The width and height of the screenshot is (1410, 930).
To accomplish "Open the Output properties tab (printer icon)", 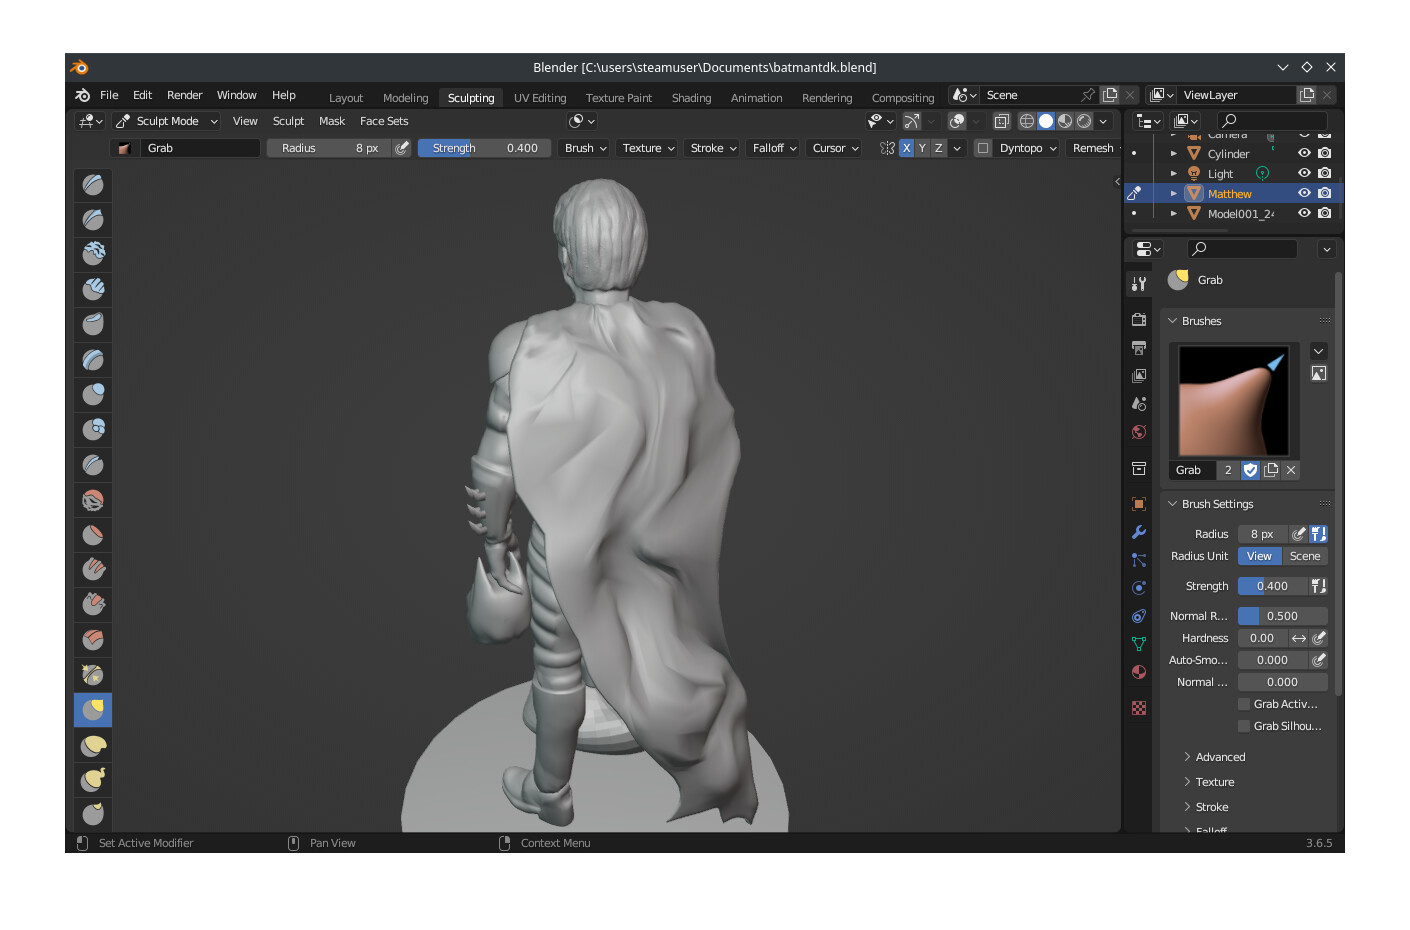I will click(x=1139, y=347).
